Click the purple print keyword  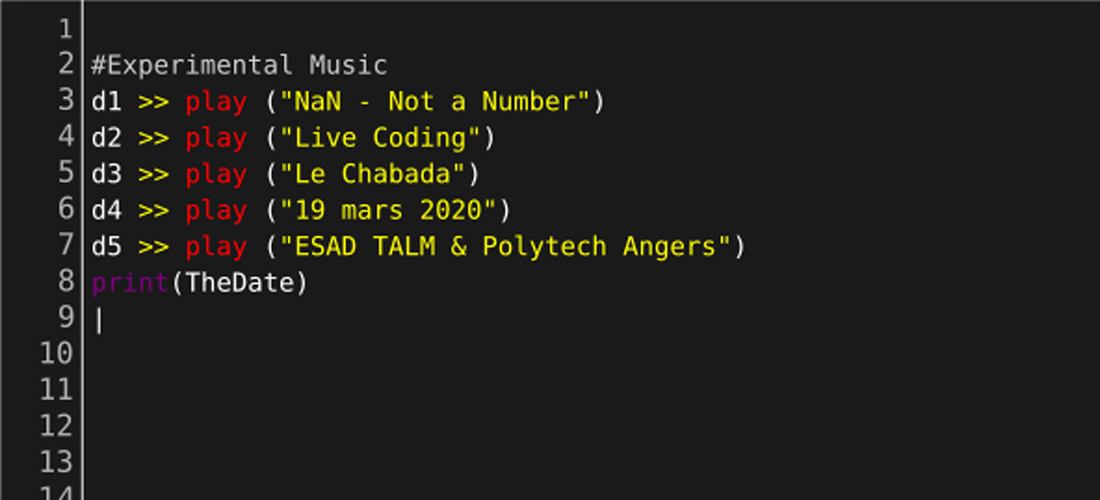[130, 283]
